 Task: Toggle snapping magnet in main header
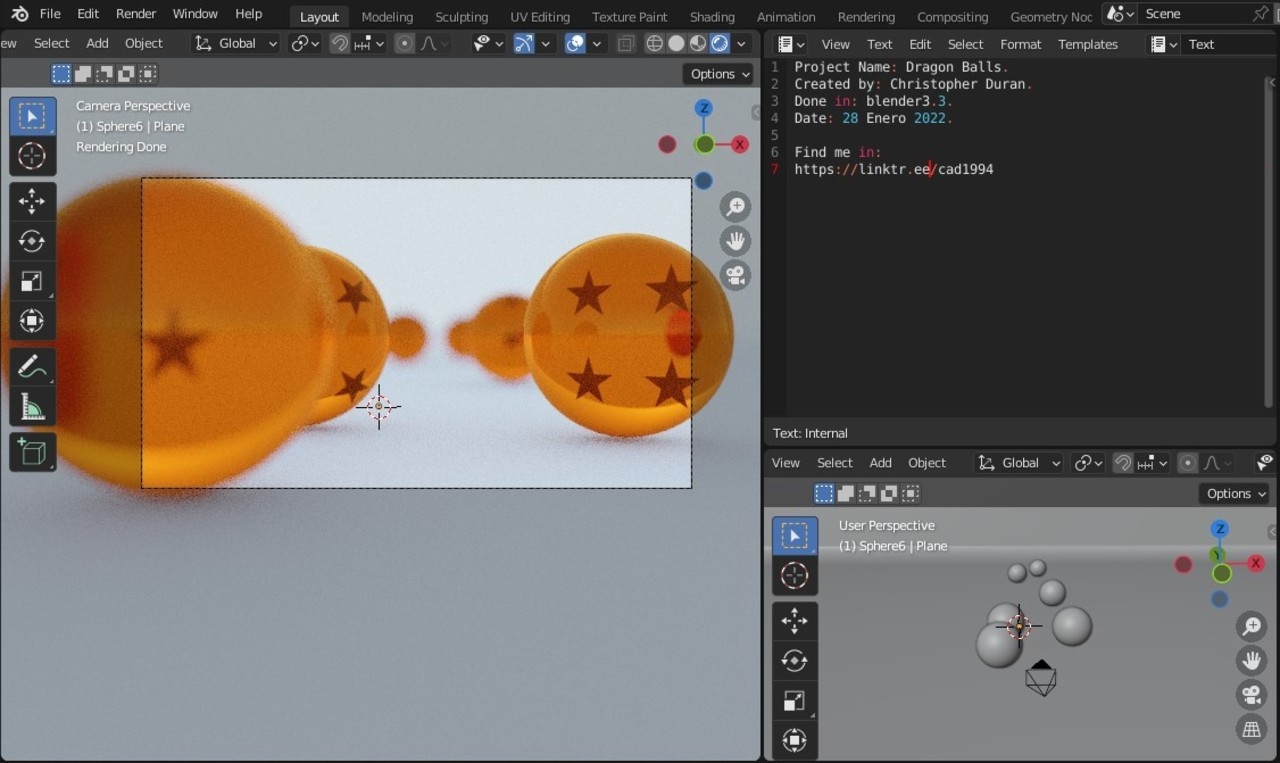(x=340, y=44)
